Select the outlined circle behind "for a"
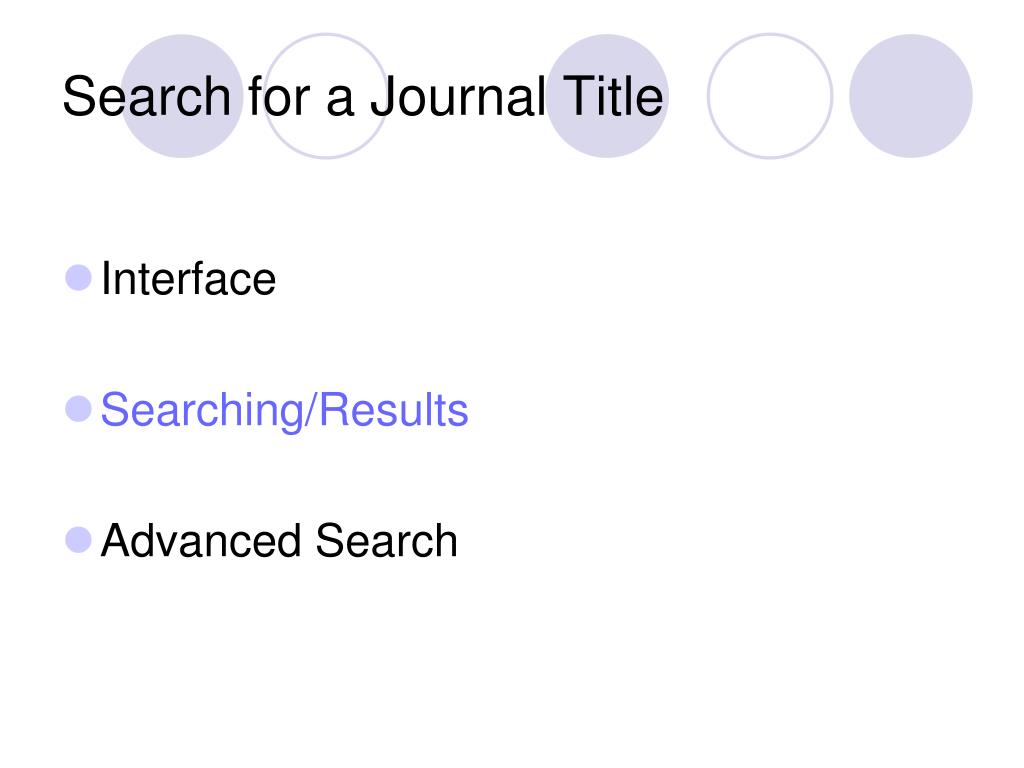1024x768 pixels. pyautogui.click(x=325, y=96)
